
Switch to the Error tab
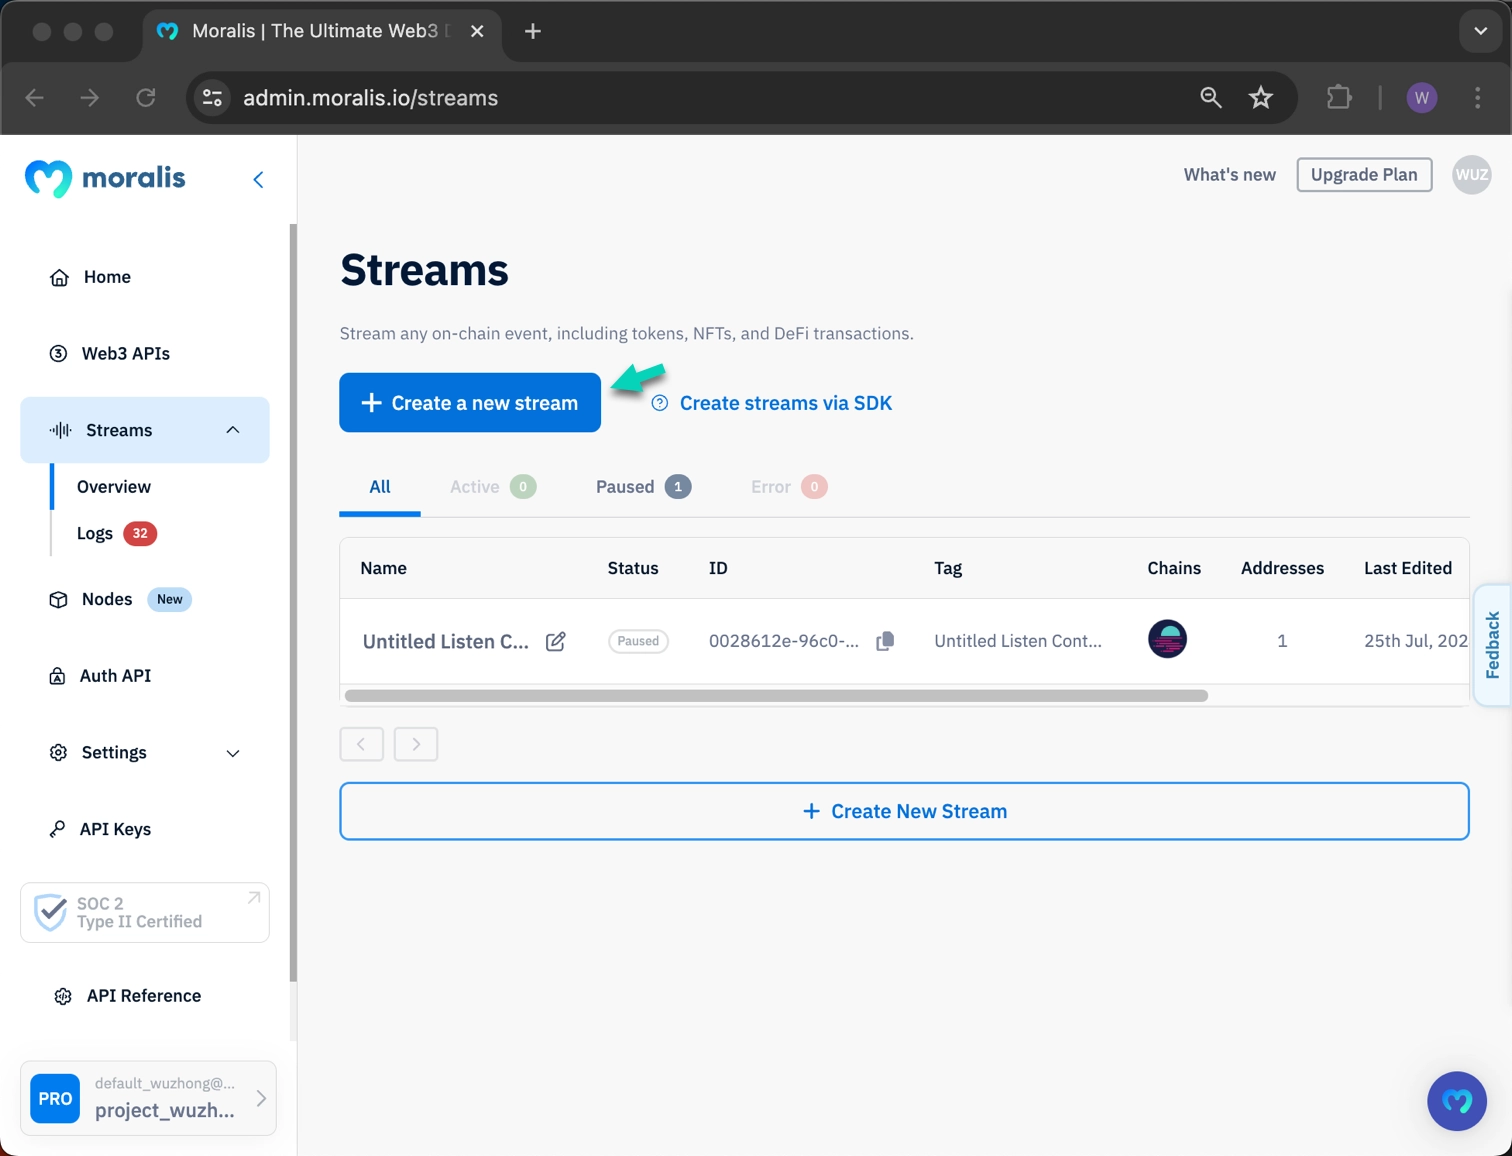[x=788, y=487]
